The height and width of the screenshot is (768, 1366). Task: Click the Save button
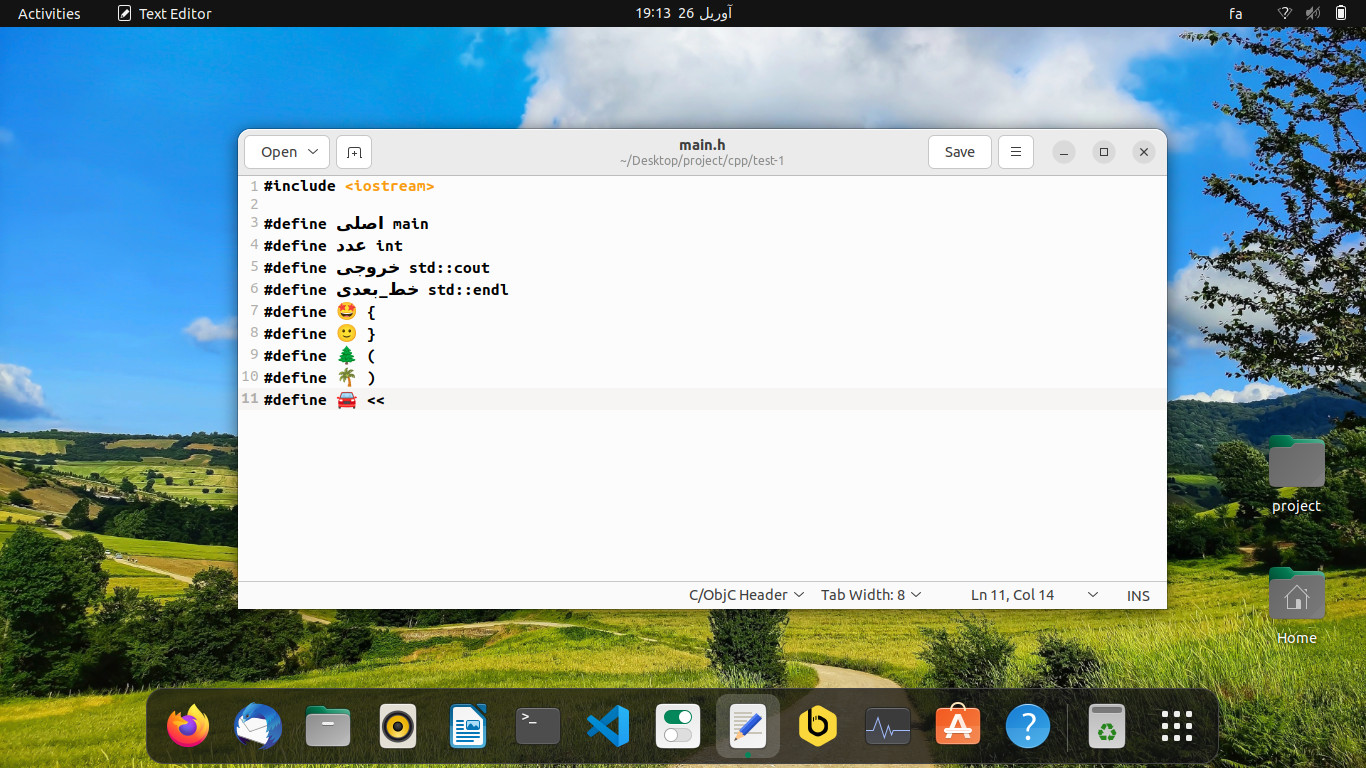[959, 152]
